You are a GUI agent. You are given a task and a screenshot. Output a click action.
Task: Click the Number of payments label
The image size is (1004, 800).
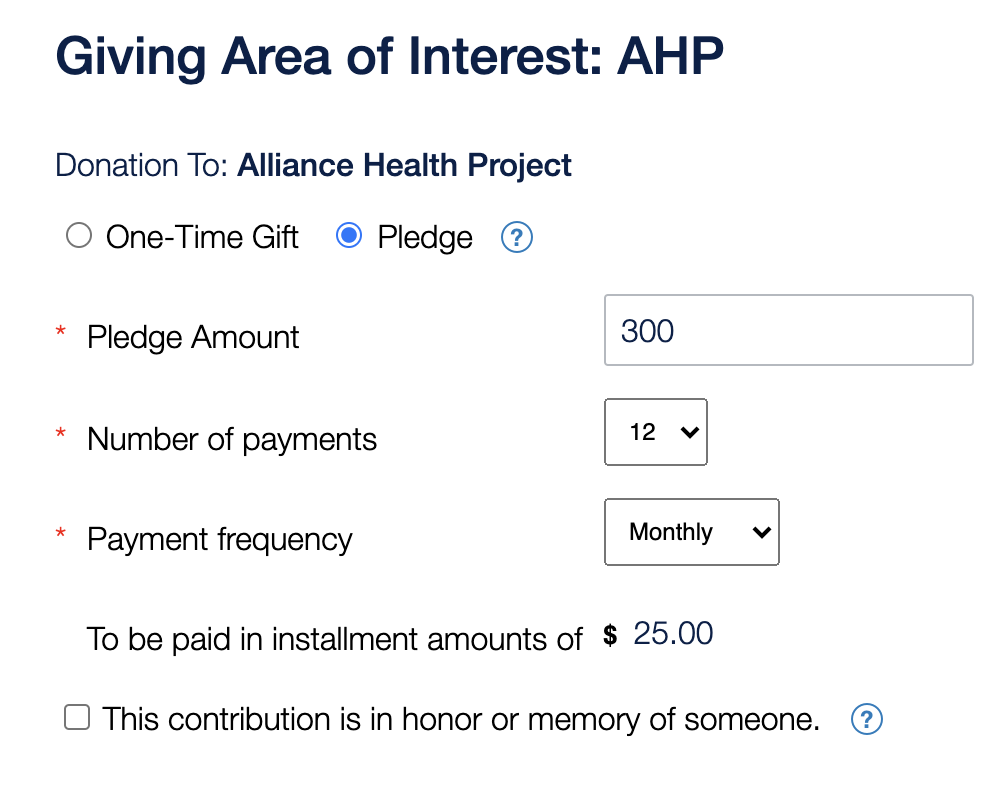(232, 439)
